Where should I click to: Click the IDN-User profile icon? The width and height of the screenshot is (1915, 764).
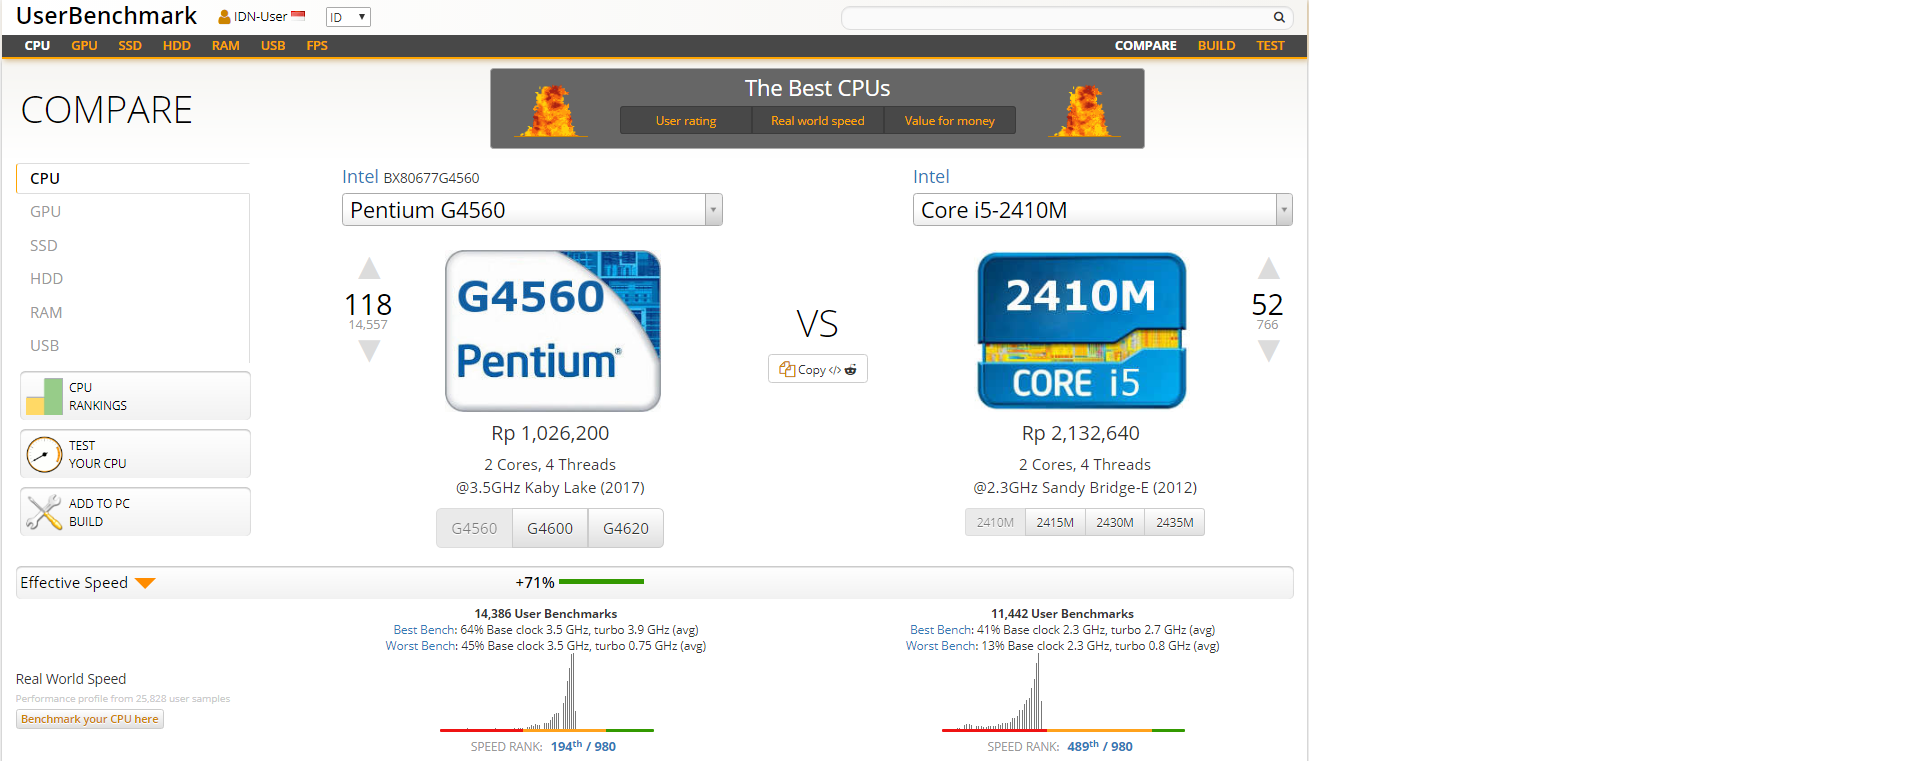[x=224, y=17]
